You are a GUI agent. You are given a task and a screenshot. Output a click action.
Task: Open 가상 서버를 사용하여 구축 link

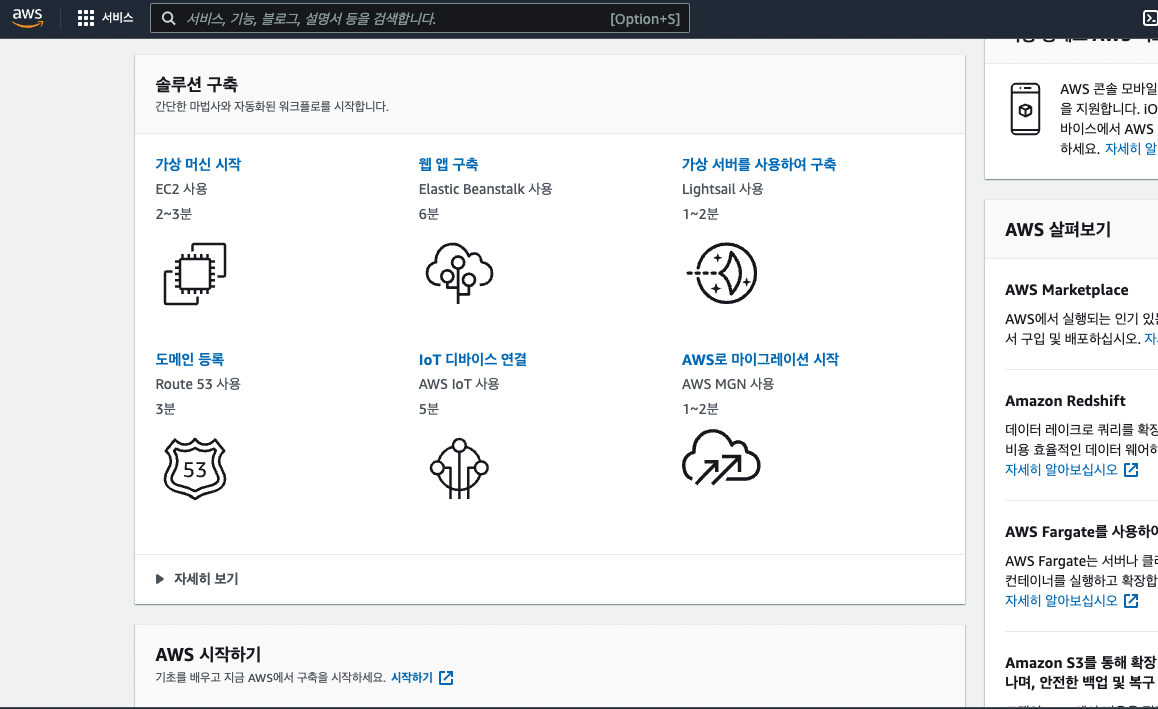coord(758,164)
